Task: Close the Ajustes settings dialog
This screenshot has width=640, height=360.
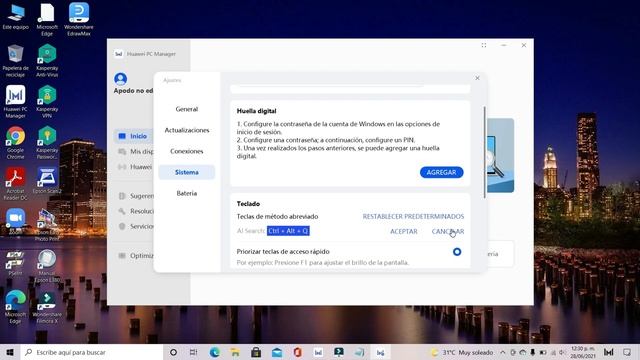Action: pyautogui.click(x=477, y=78)
